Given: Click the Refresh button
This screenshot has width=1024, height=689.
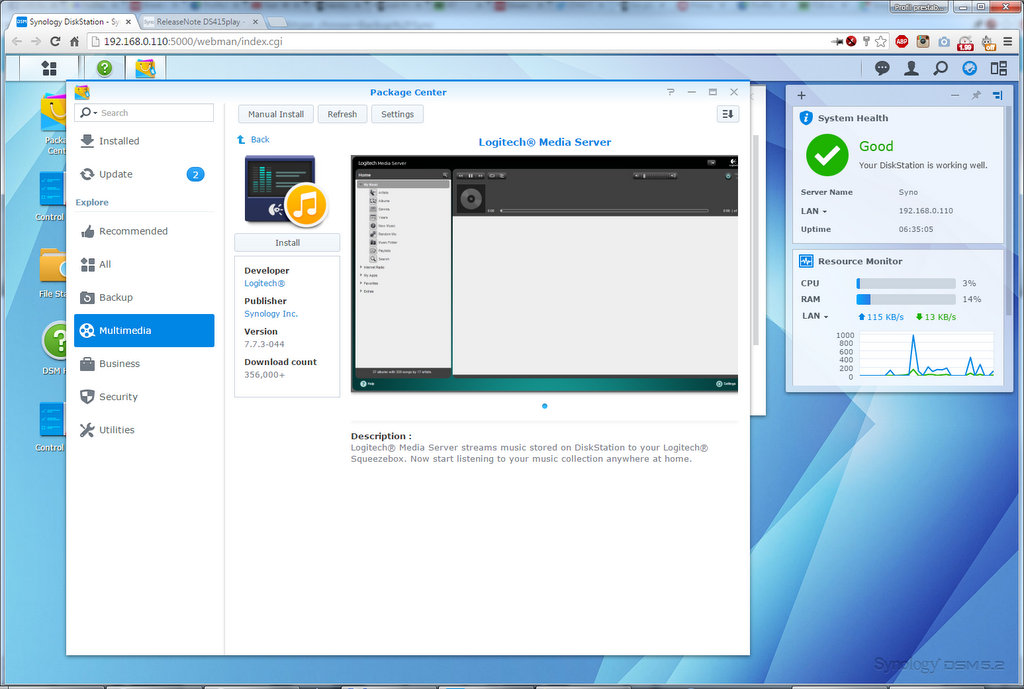Looking at the screenshot, I should 342,114.
